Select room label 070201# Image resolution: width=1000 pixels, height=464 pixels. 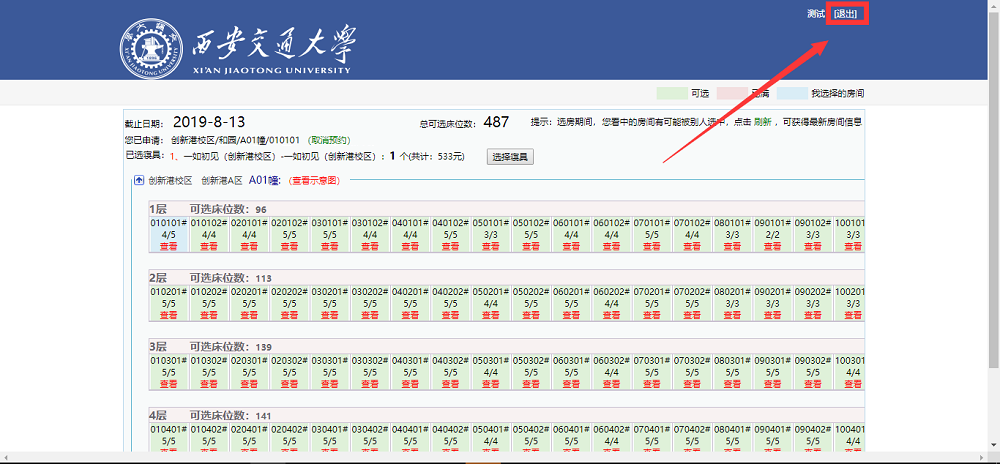[651, 293]
